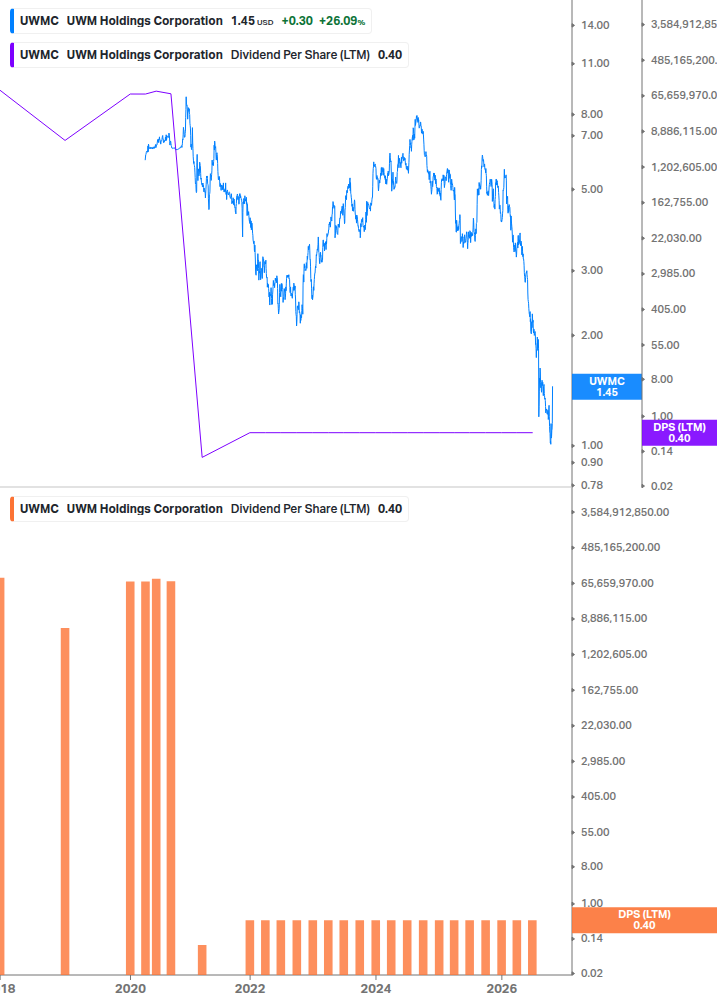Click the lone orange dividend bar in 2019

click(x=65, y=801)
